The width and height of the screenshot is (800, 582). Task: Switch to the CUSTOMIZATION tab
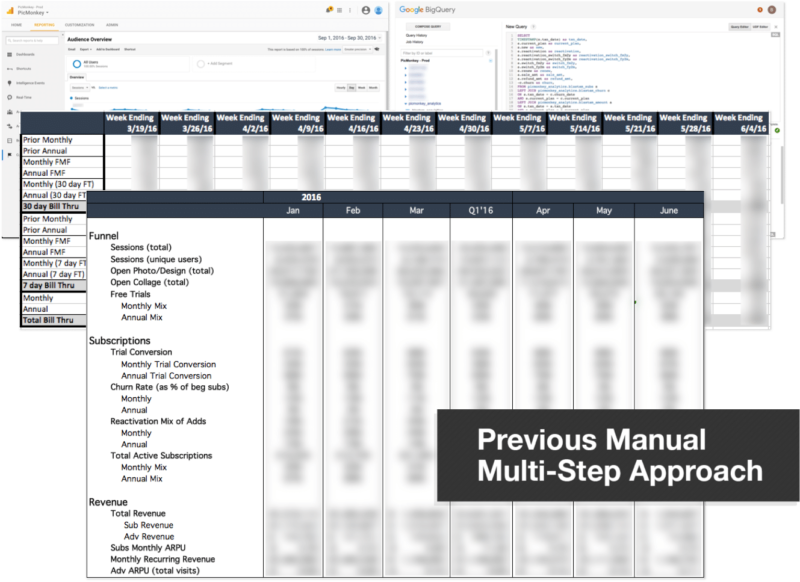80,24
